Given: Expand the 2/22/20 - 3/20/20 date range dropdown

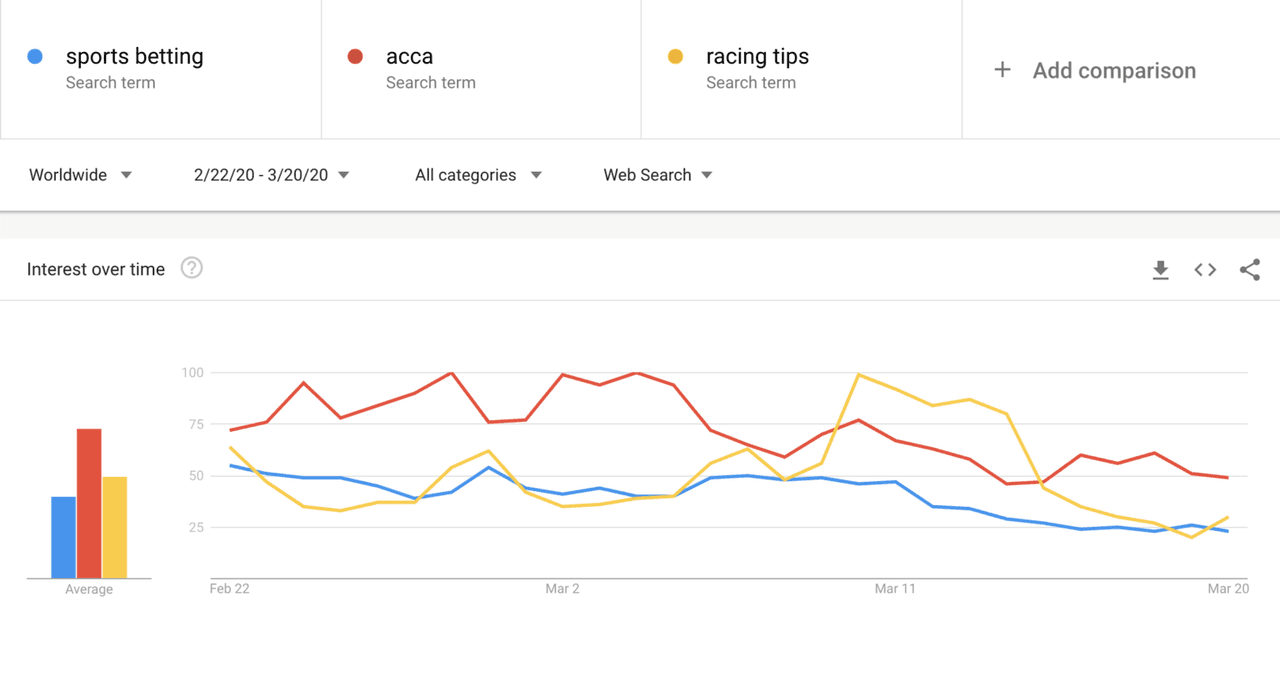Looking at the screenshot, I should pyautogui.click(x=272, y=175).
